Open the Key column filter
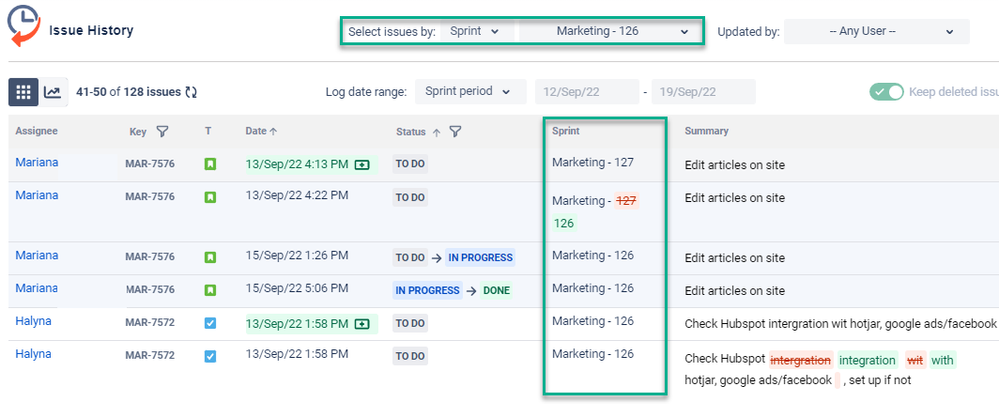The image size is (999, 404). tap(162, 132)
